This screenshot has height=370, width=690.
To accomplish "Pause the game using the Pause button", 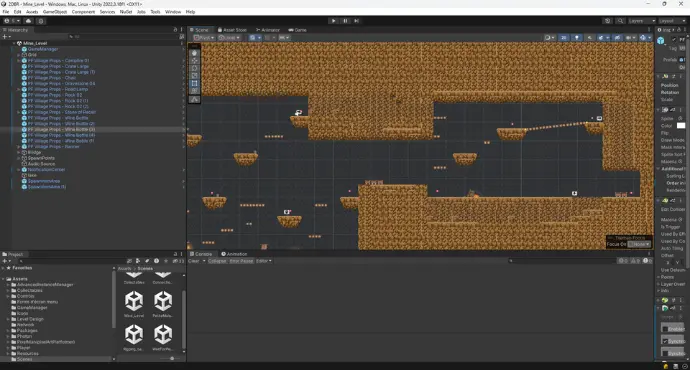I will [345, 21].
